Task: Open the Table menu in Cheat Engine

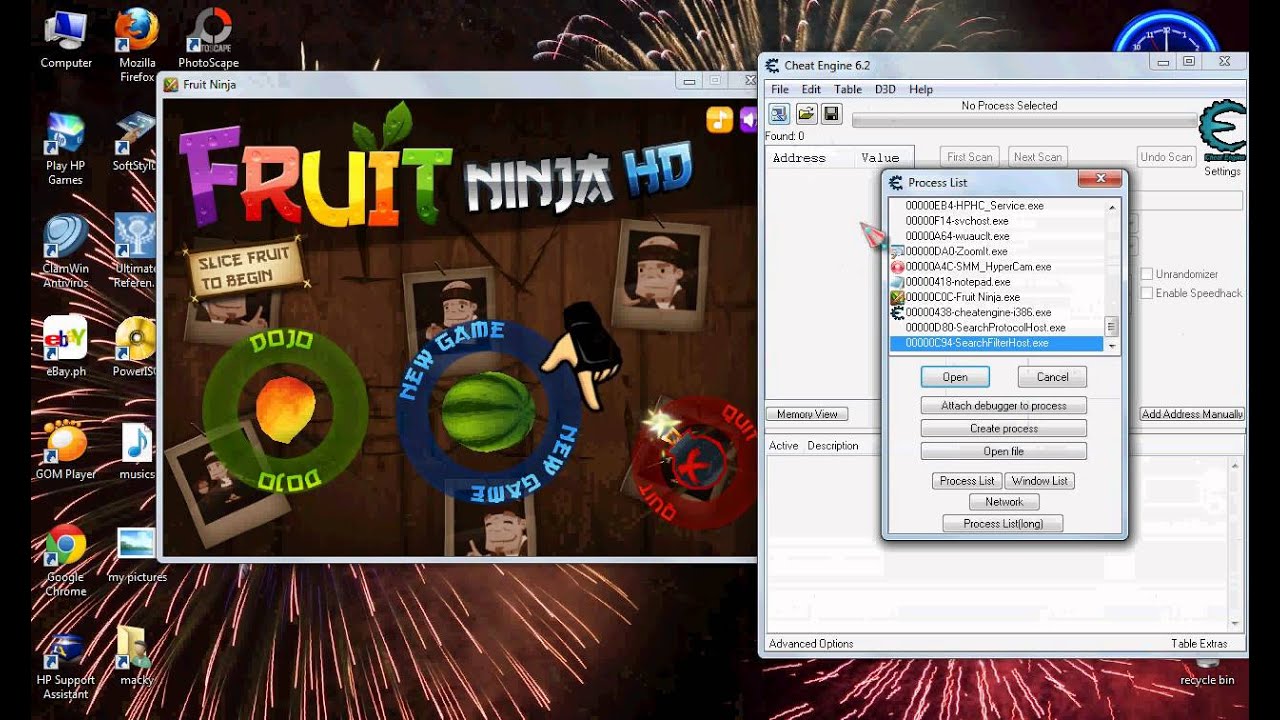Action: 848,89
